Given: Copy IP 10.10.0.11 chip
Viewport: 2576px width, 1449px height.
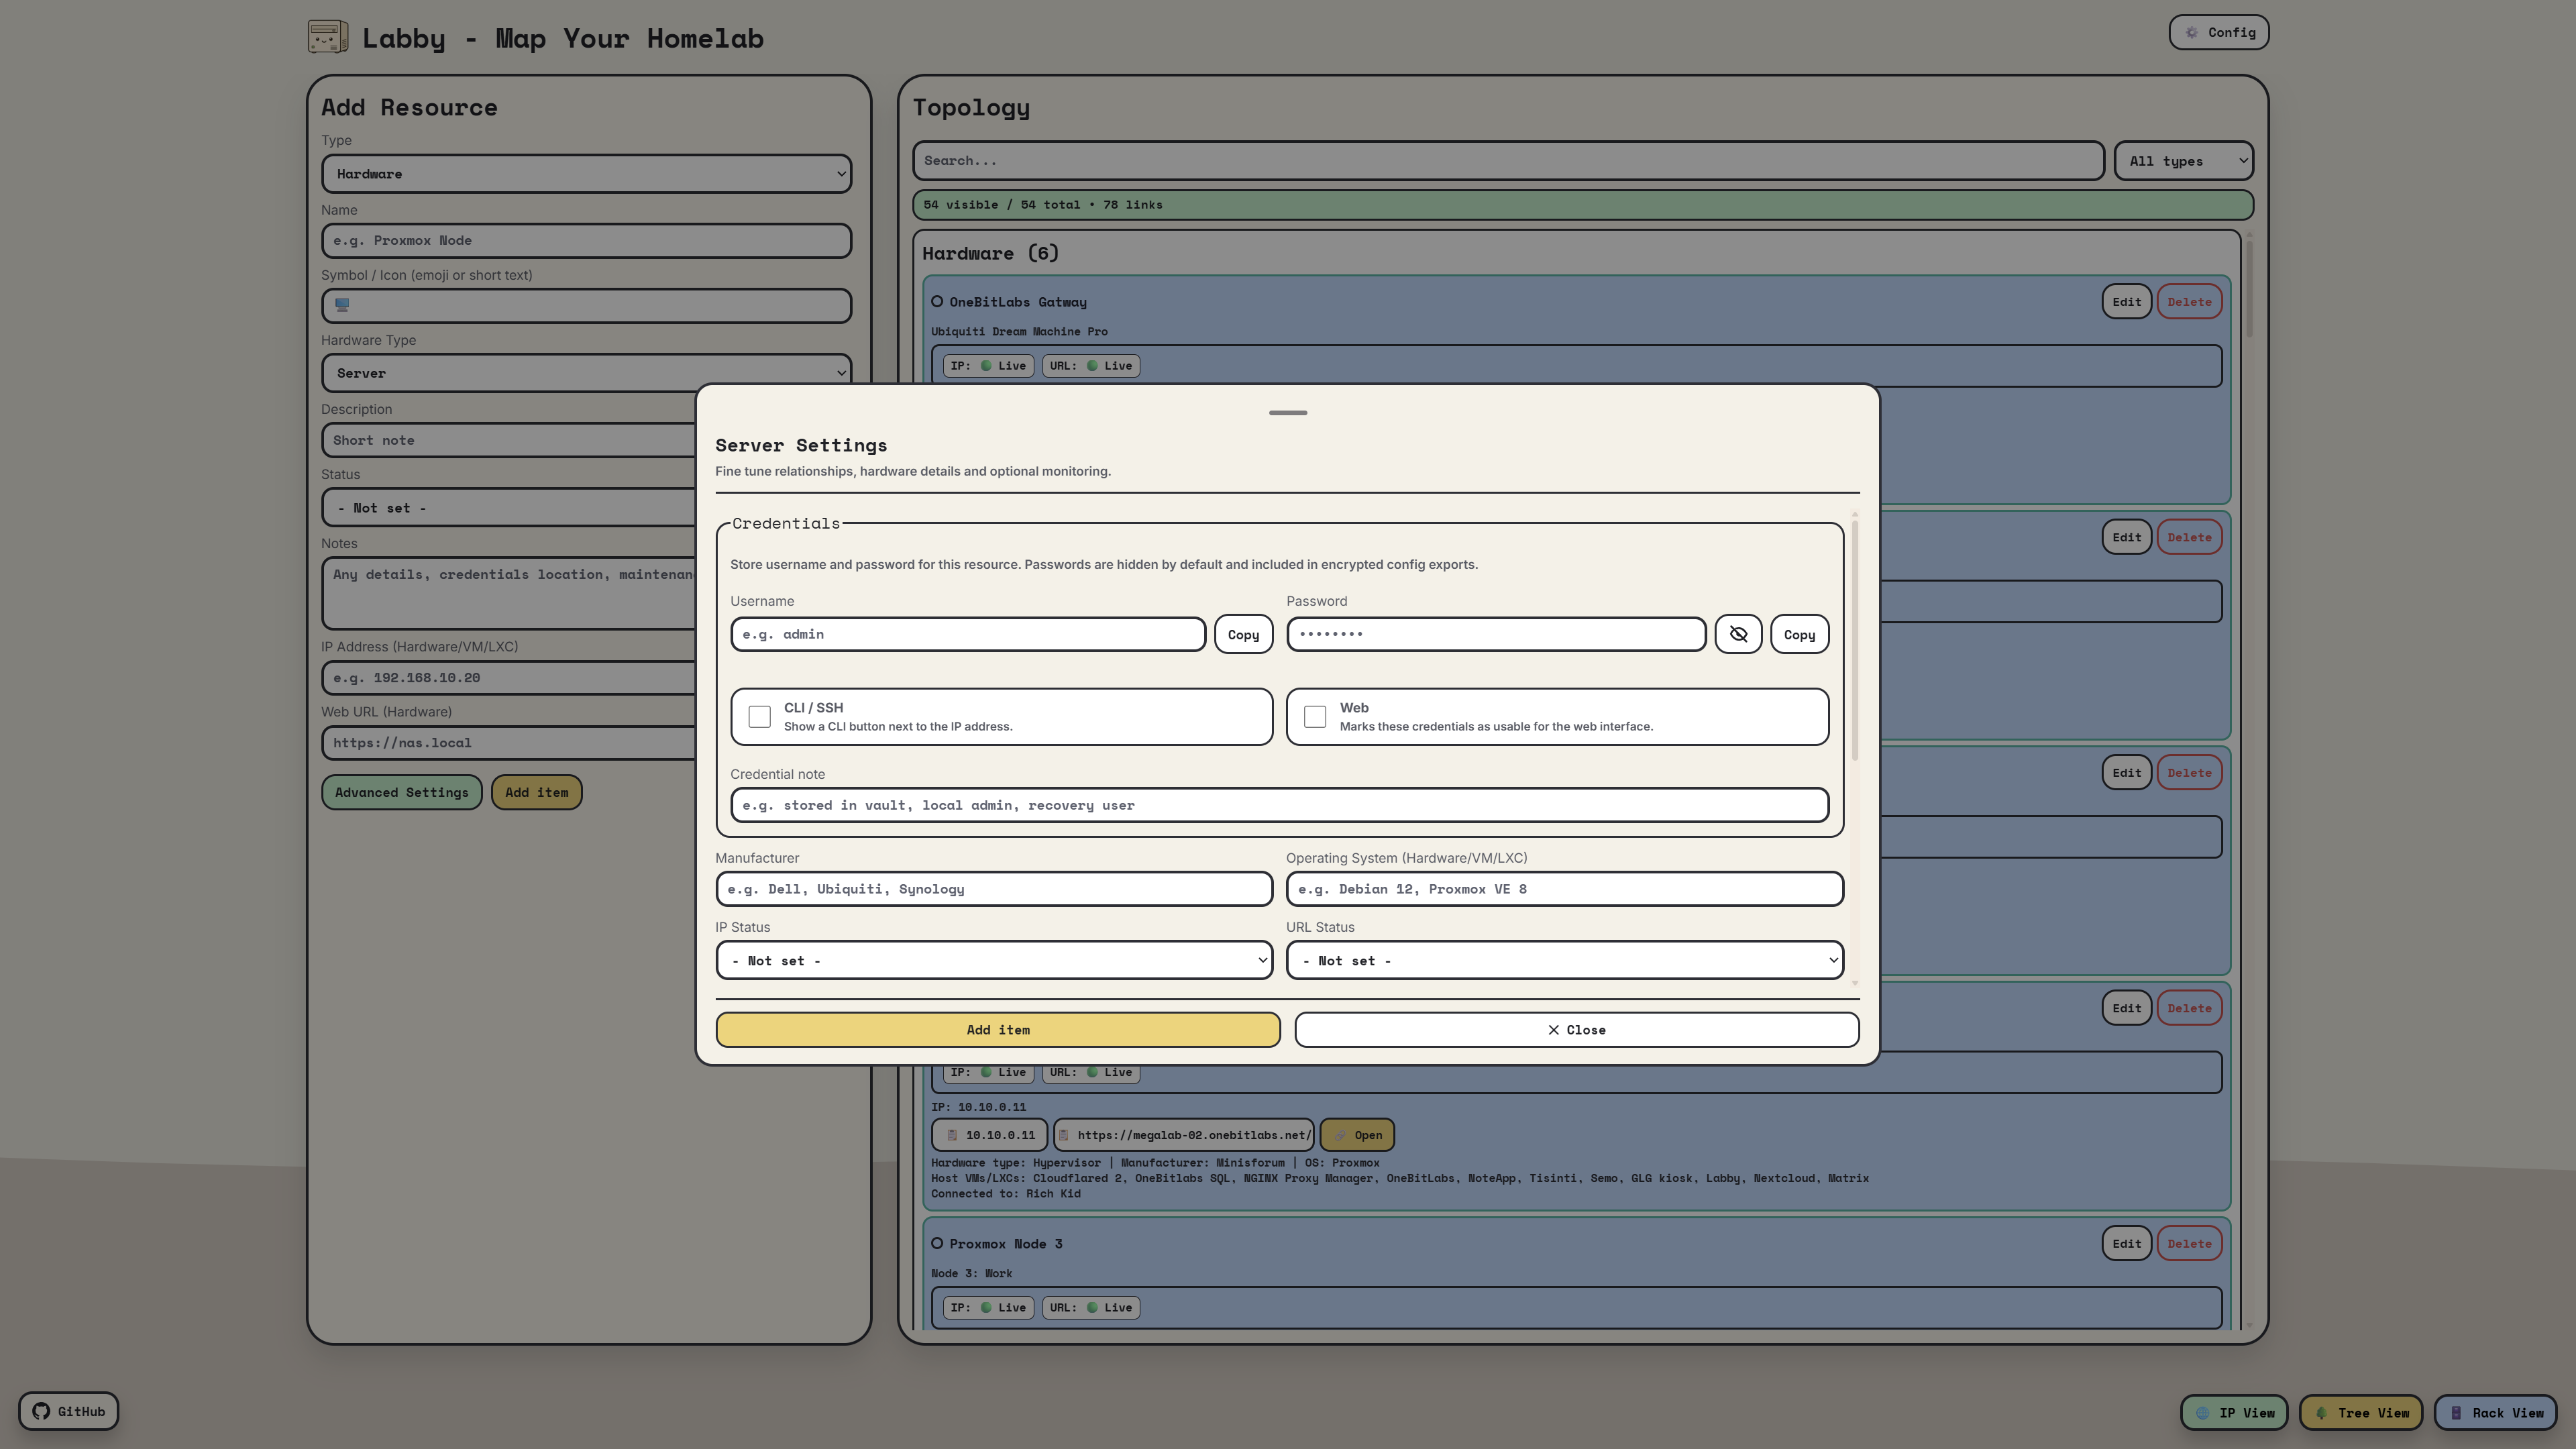Looking at the screenshot, I should point(990,1134).
